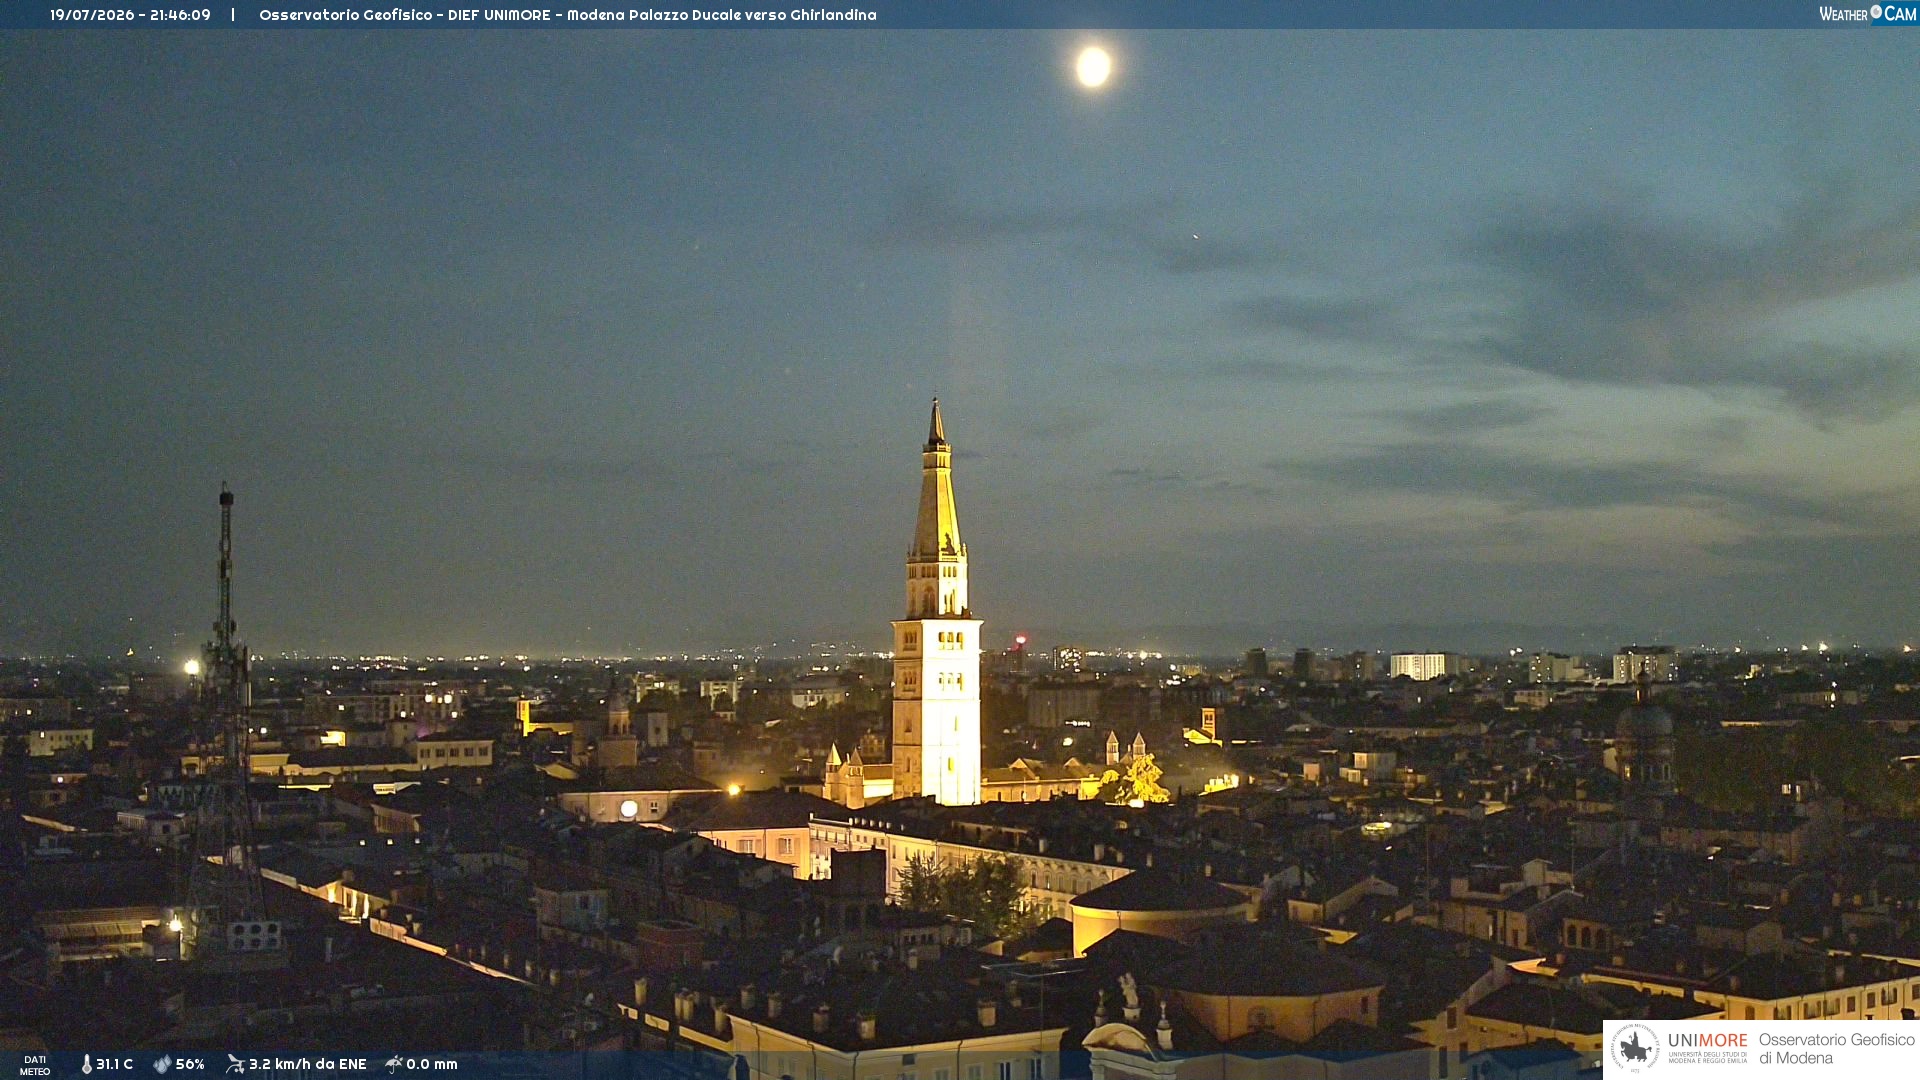1920x1080 pixels.
Task: Click the camera title Osservatorio Geofisico - DIEF UNIMORE
Action: click(568, 15)
